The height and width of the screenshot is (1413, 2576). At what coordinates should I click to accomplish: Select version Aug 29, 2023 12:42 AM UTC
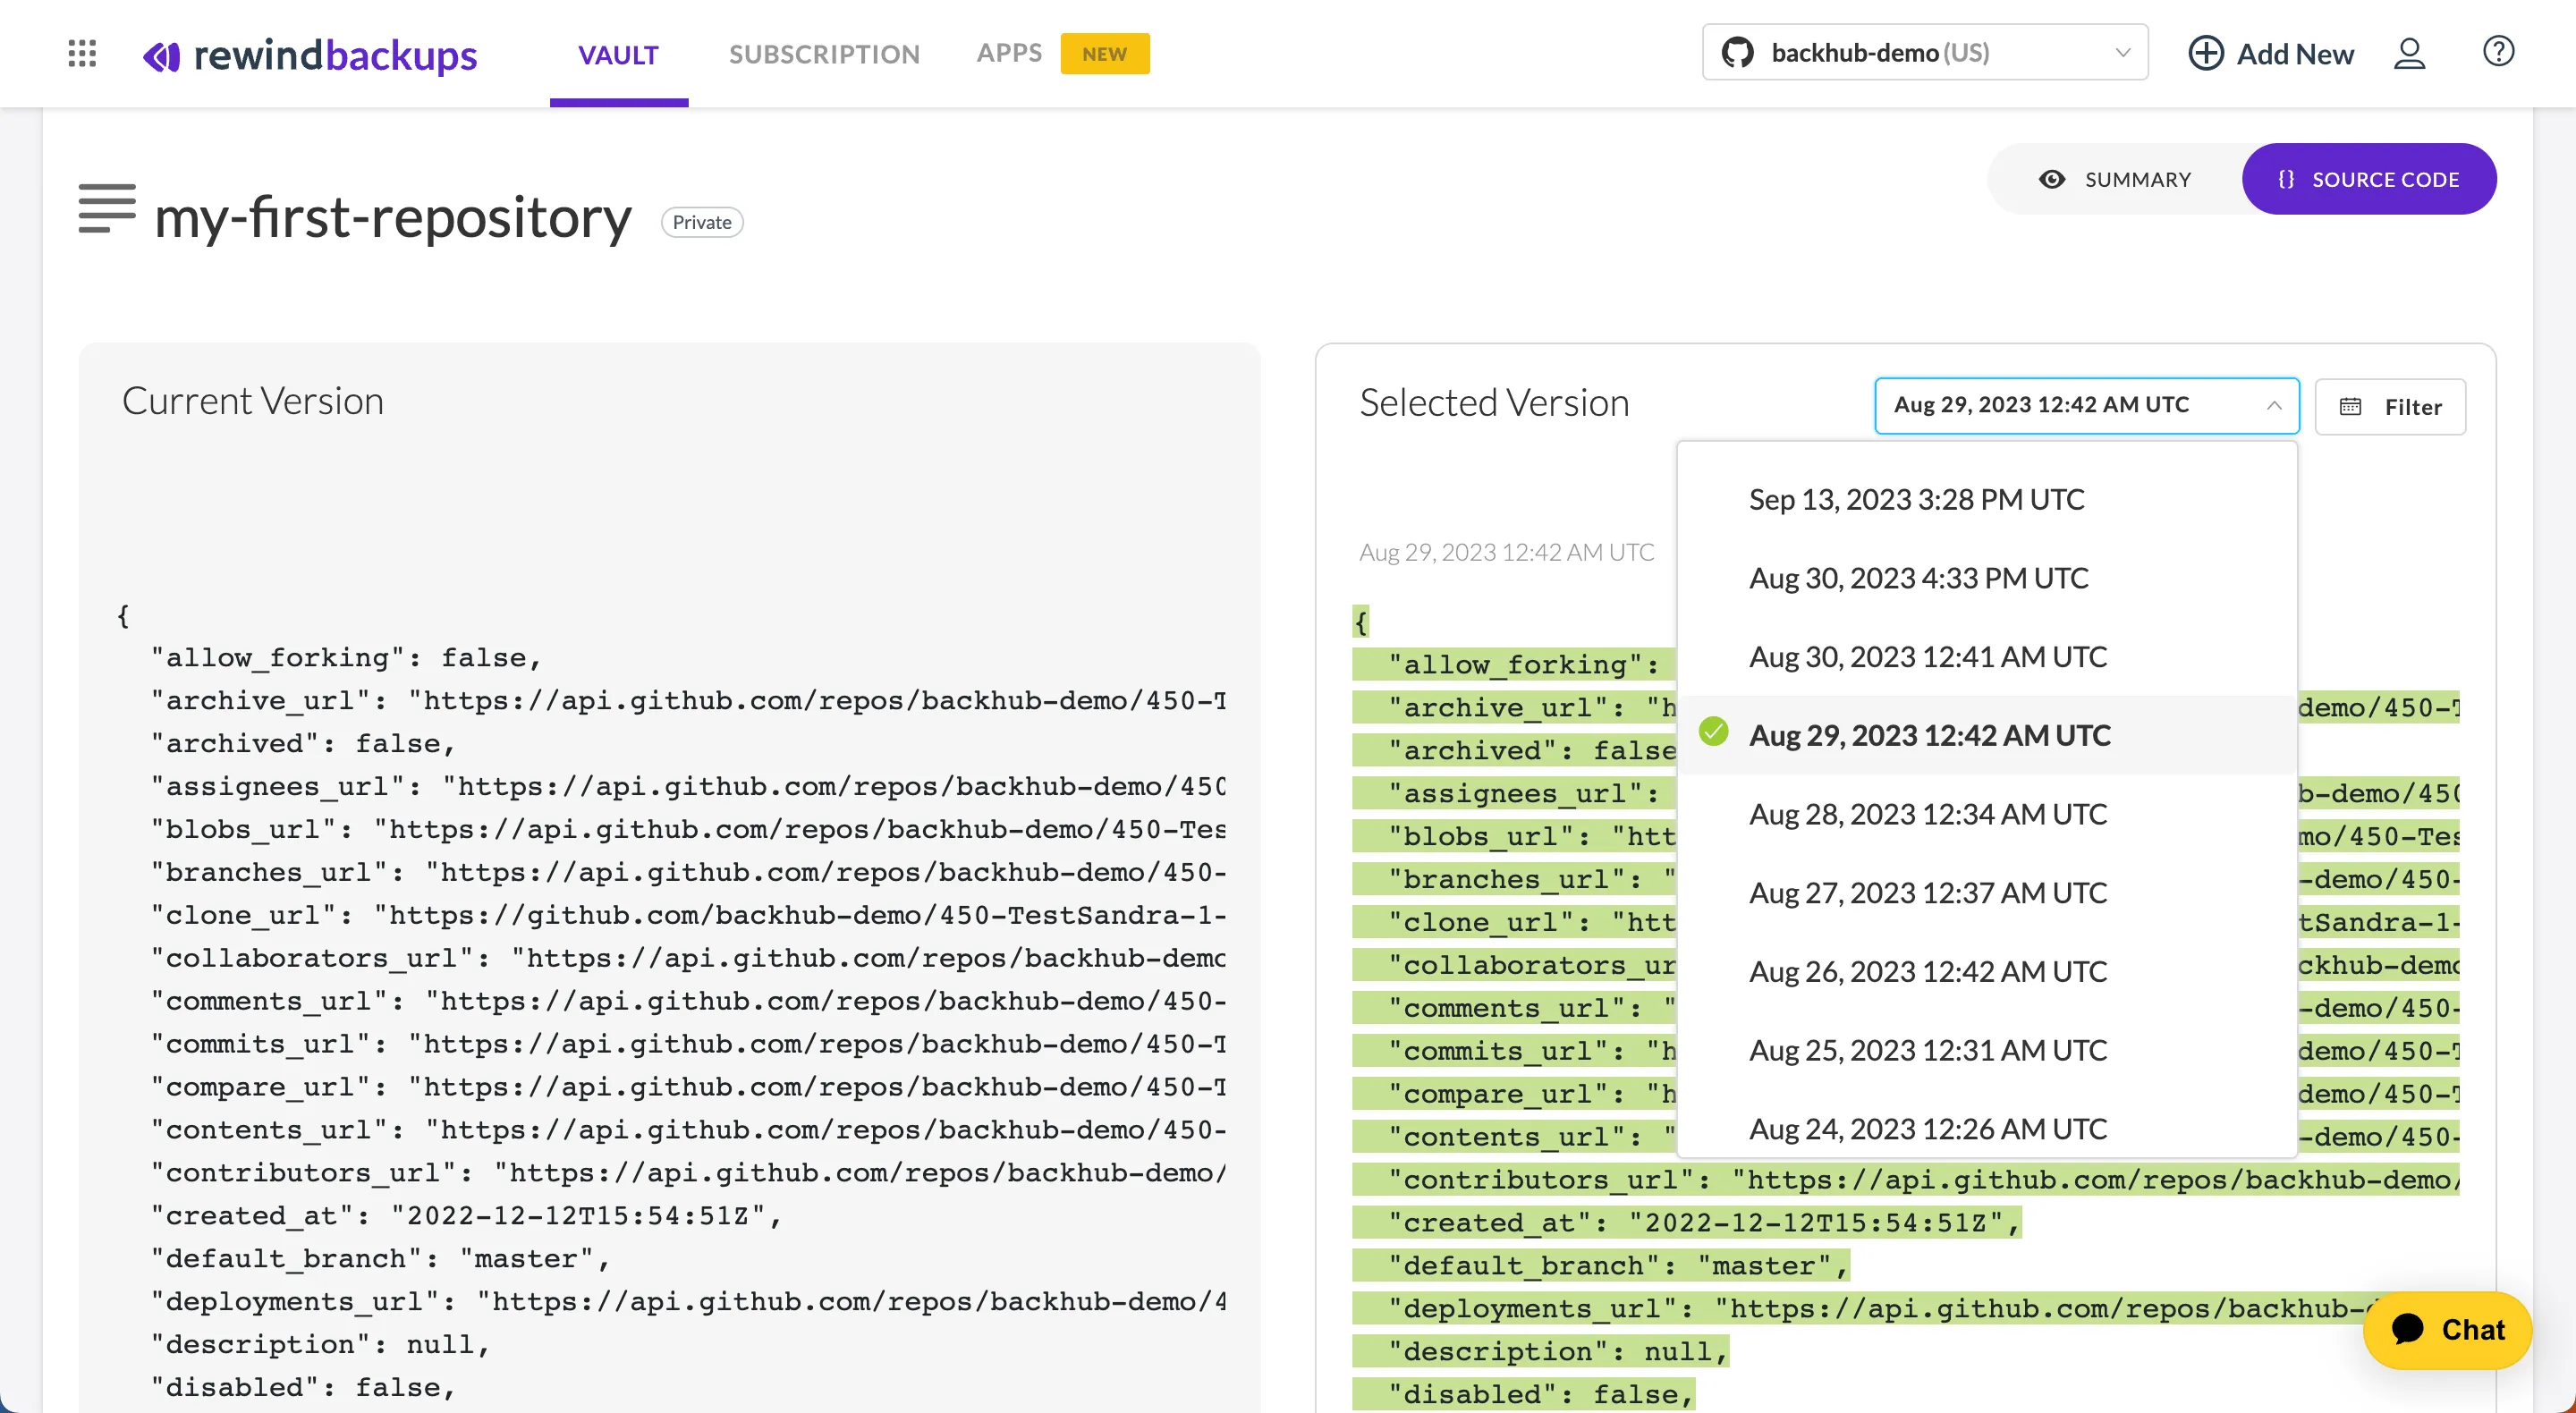tap(1986, 735)
